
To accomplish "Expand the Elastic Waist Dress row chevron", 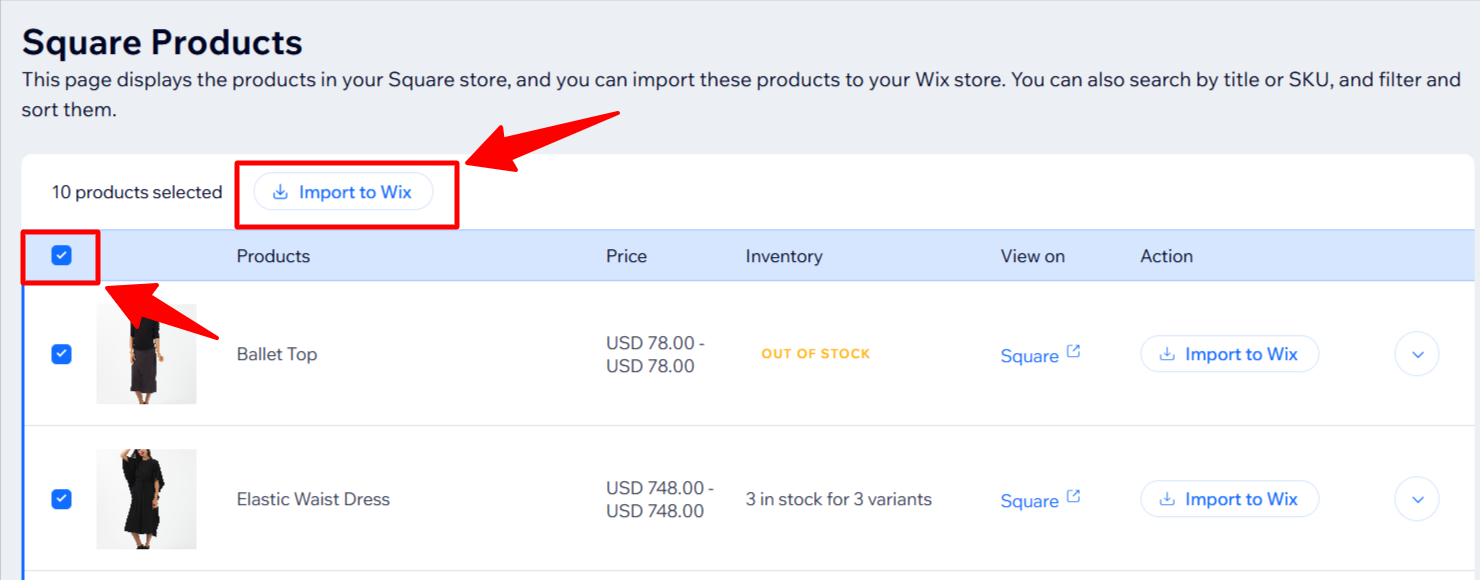I will [x=1416, y=499].
